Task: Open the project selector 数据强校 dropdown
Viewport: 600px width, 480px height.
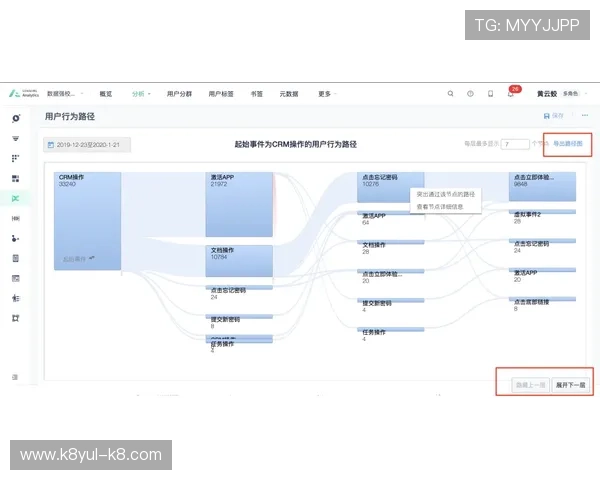Action: tap(65, 93)
